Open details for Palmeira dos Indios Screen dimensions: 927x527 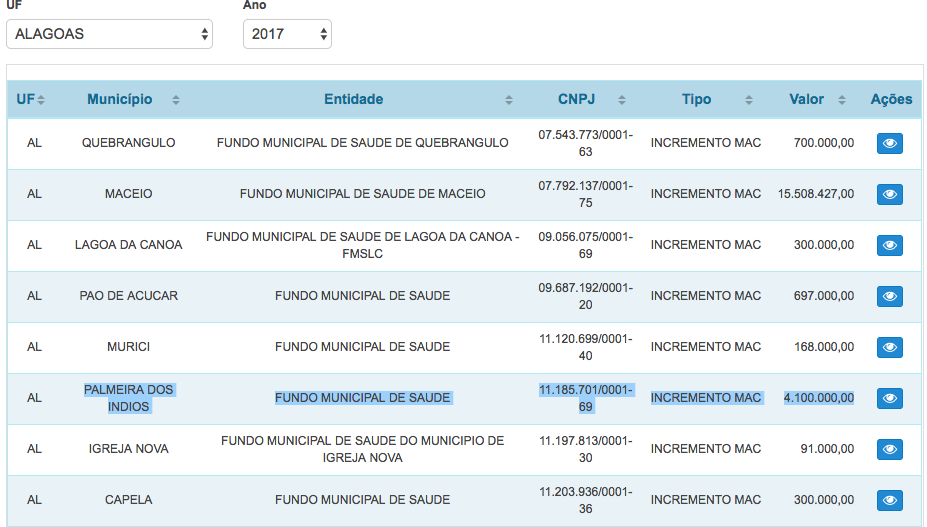[x=889, y=398]
